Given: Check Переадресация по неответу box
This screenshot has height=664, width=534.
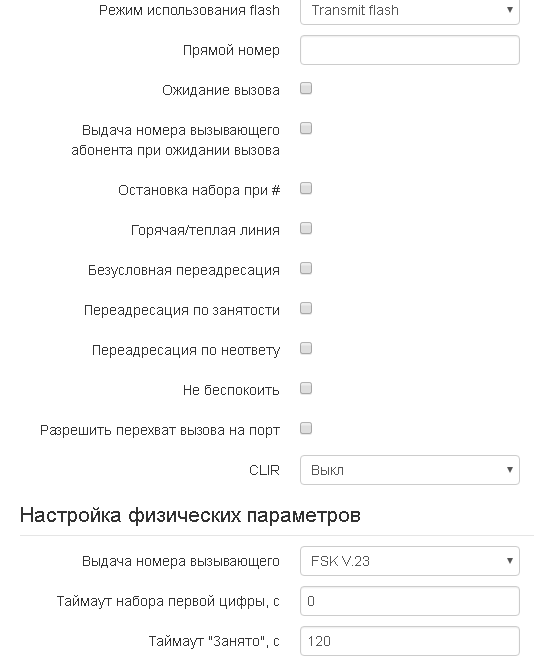Looking at the screenshot, I should pyautogui.click(x=306, y=348).
